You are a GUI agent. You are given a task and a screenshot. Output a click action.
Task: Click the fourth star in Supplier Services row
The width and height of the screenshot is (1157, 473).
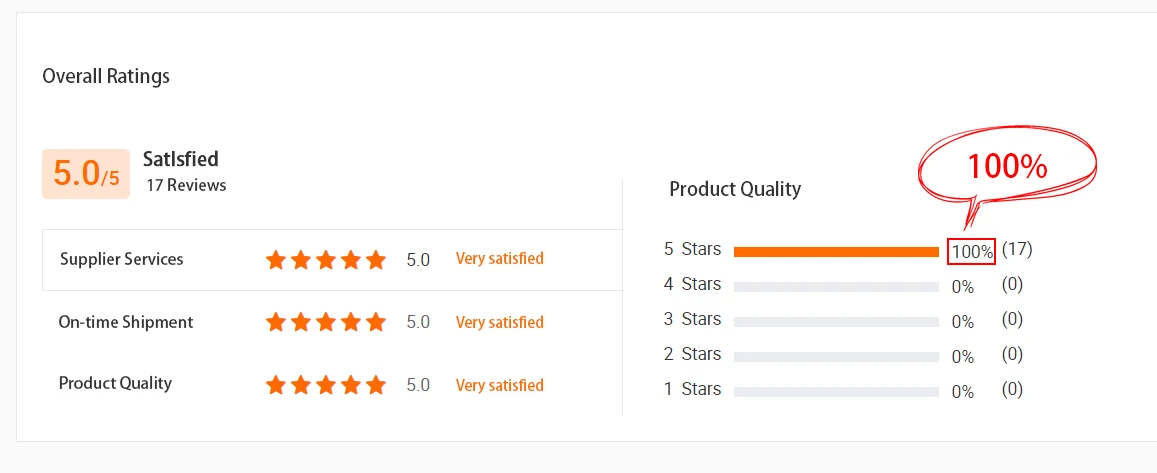[x=351, y=260]
